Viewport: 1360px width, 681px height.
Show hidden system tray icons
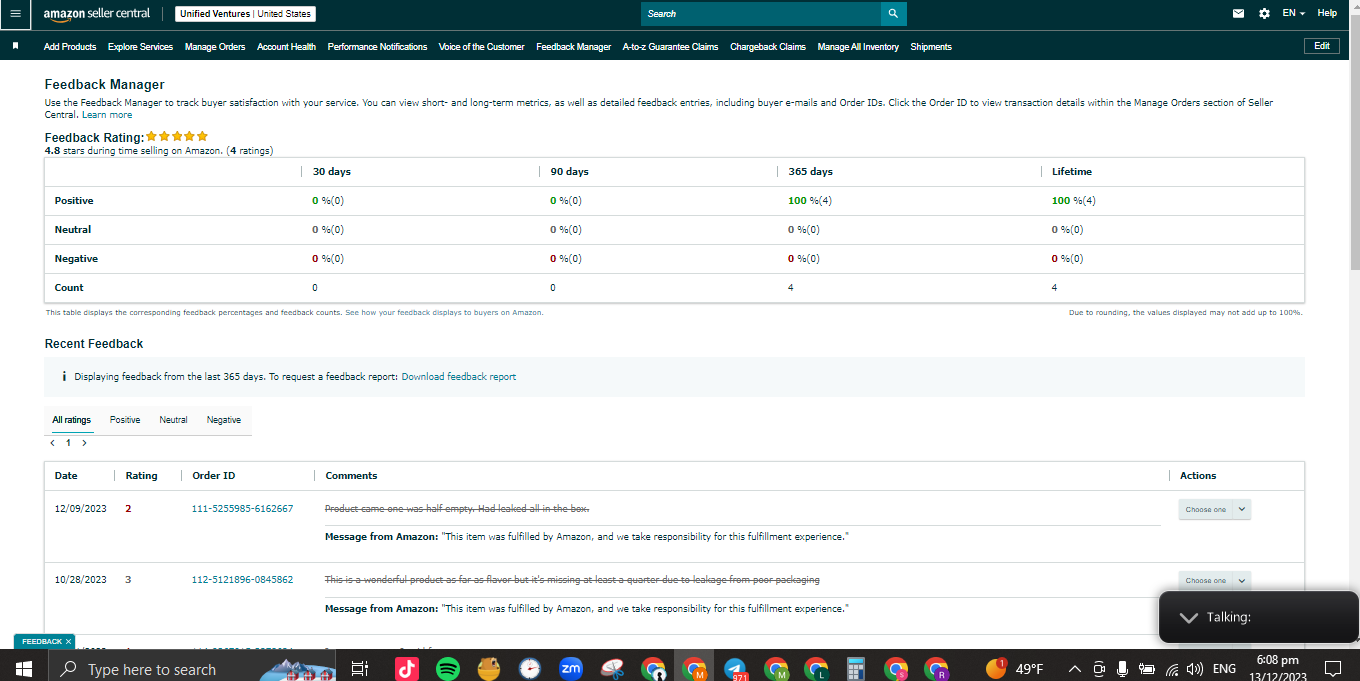(x=1075, y=669)
